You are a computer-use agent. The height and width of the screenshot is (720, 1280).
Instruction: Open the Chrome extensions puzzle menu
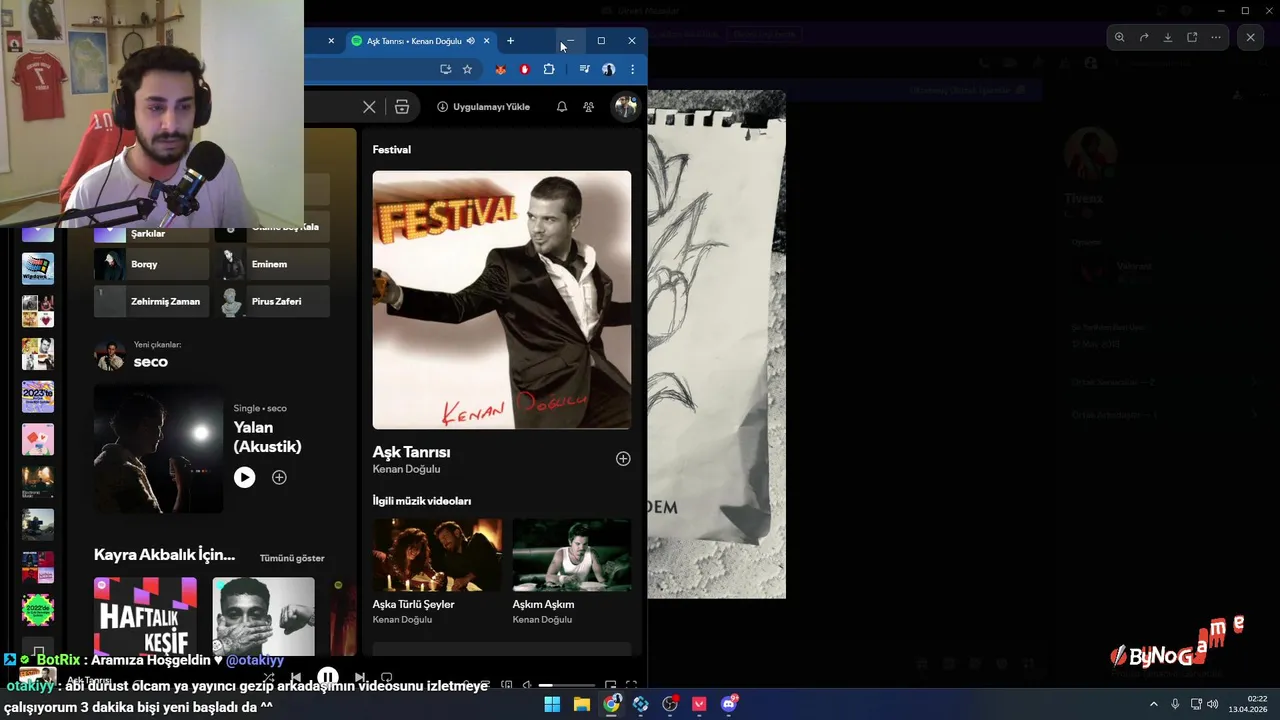pos(549,69)
